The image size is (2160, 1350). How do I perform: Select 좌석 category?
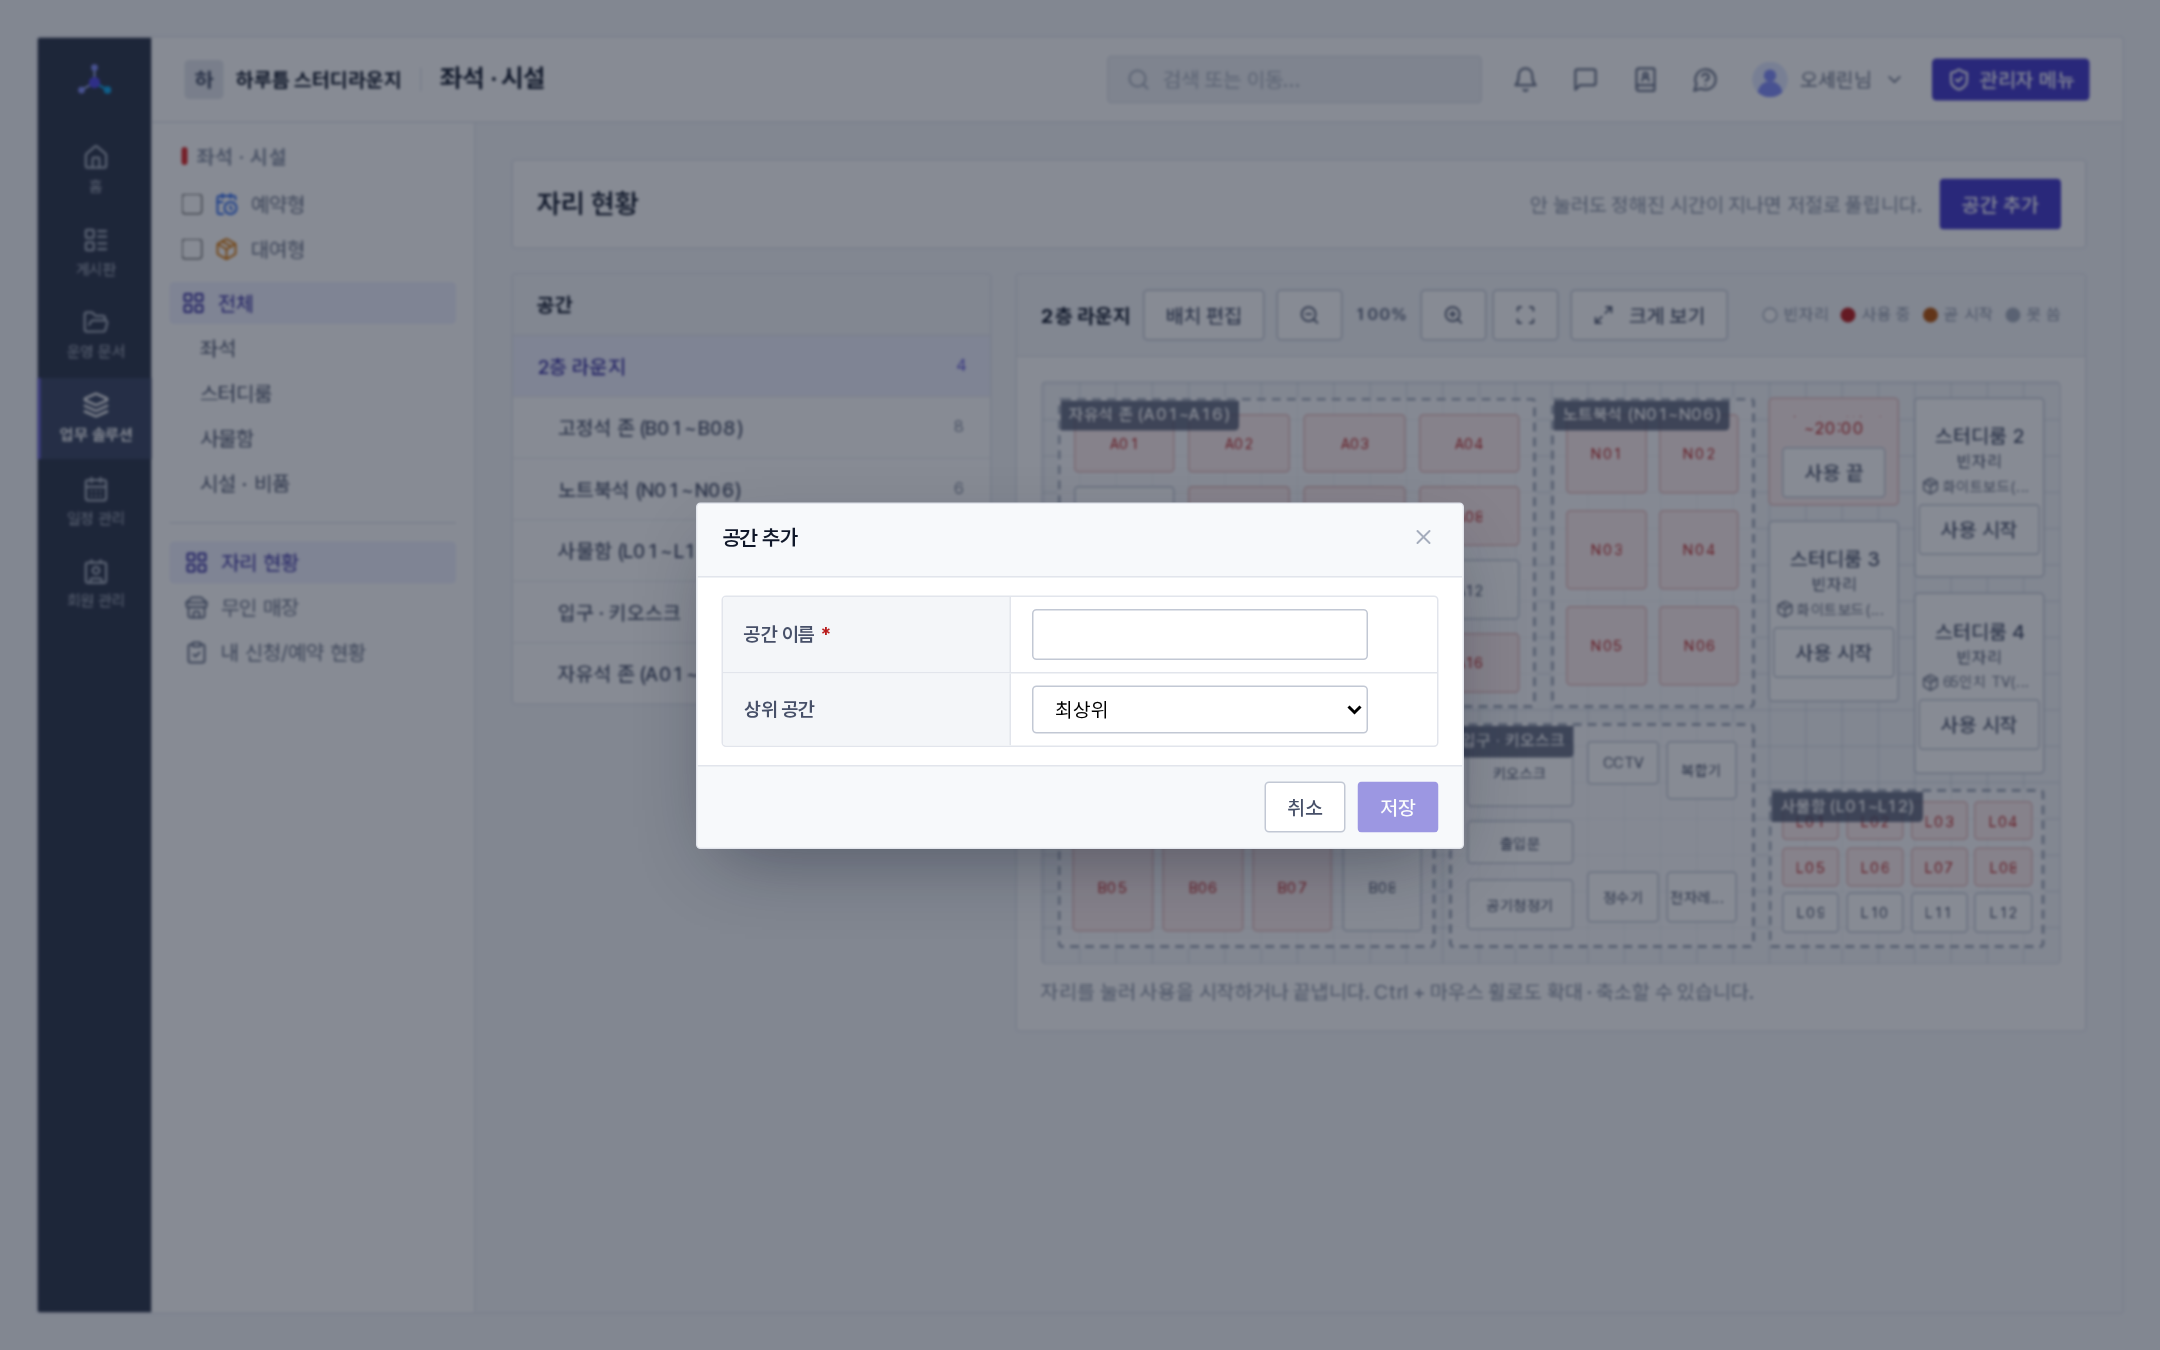coord(312,348)
